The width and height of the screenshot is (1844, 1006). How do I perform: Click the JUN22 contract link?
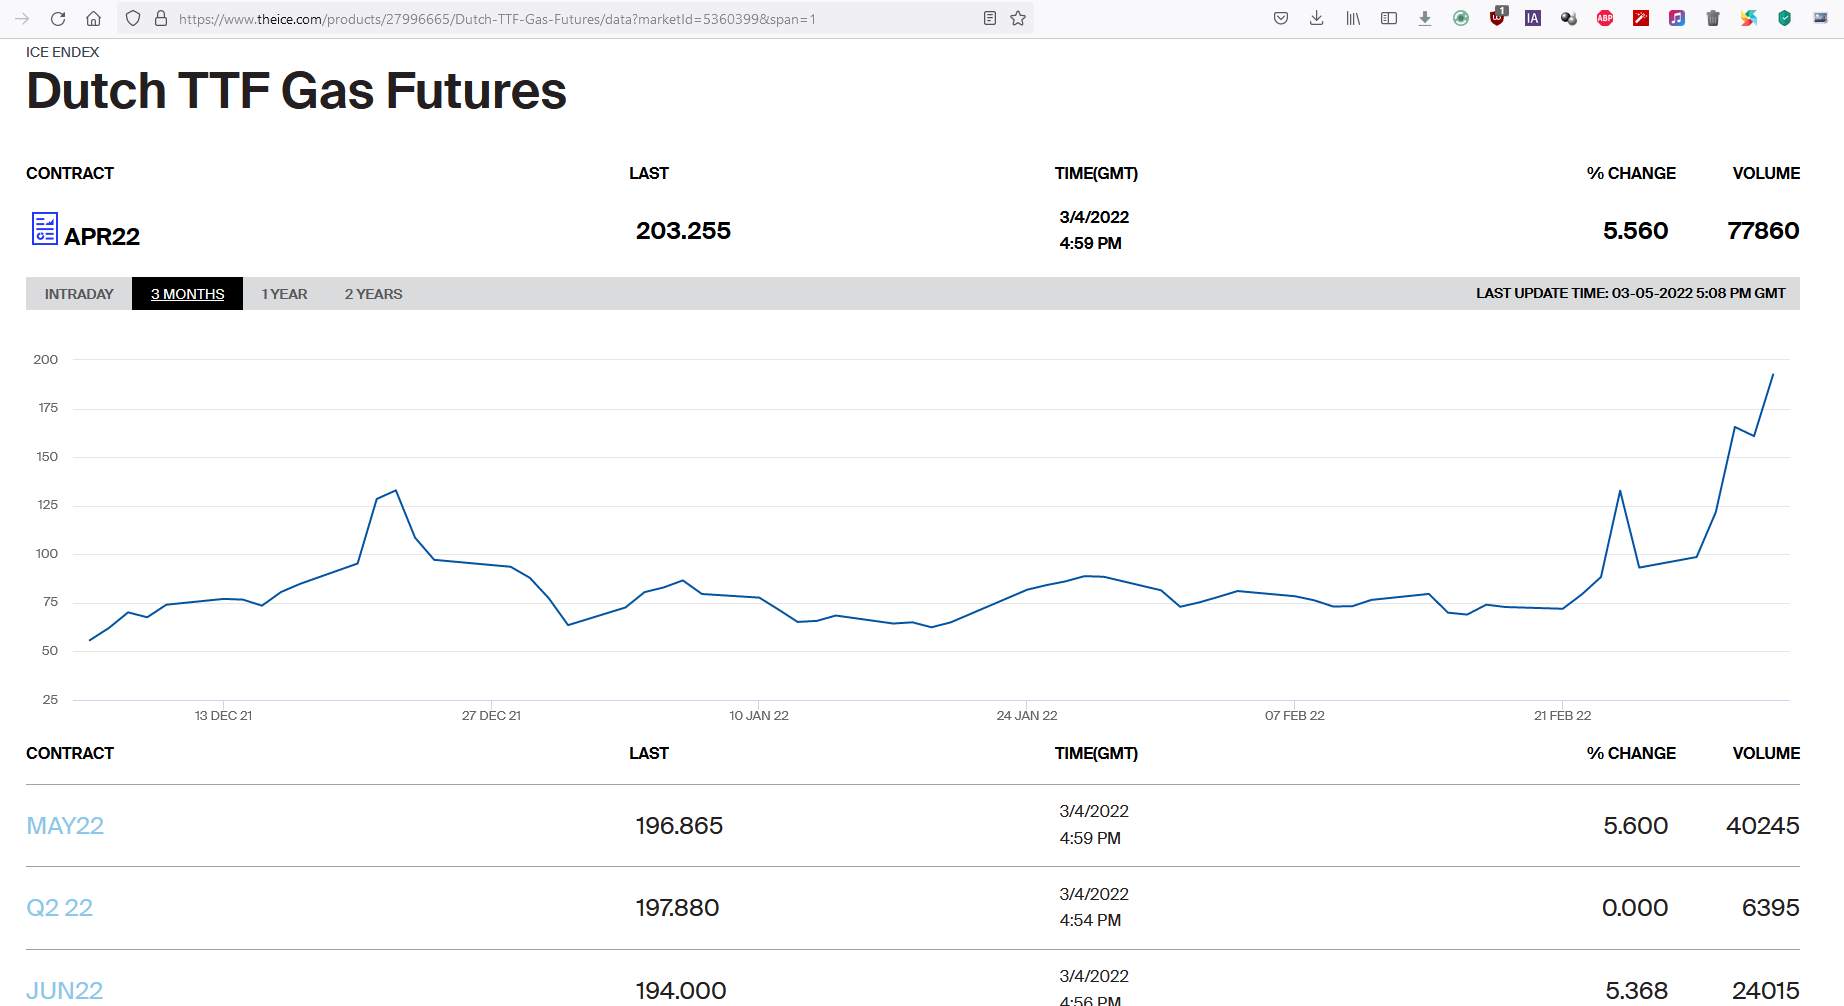pyautogui.click(x=65, y=990)
